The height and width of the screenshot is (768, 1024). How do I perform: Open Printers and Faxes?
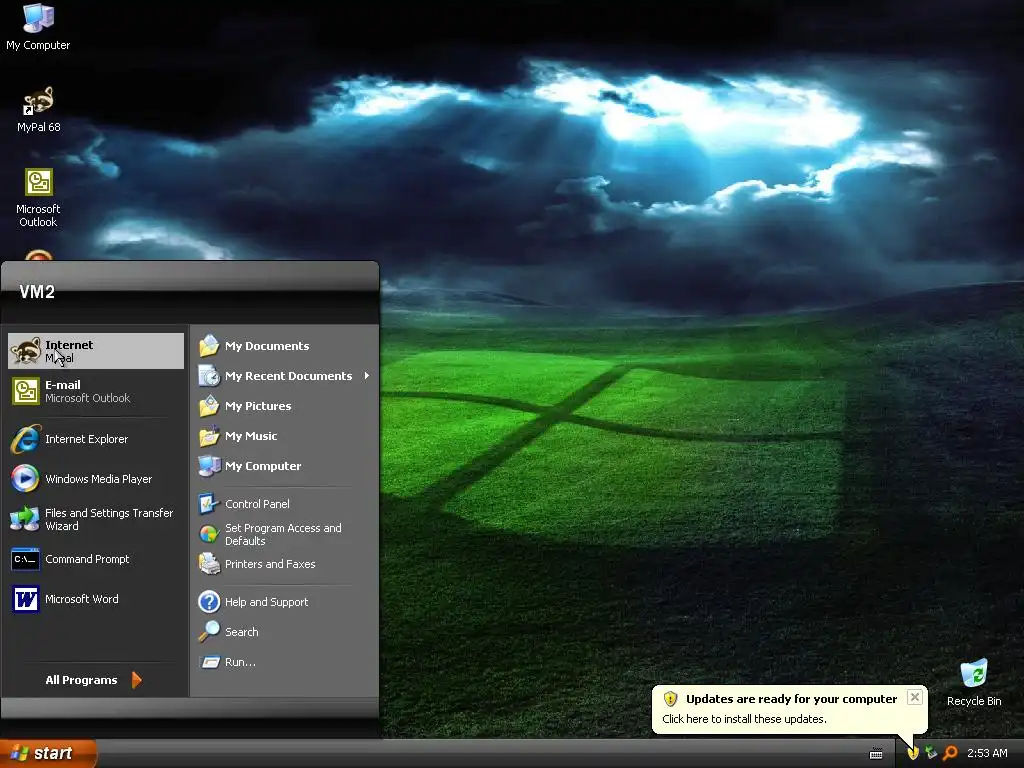click(285, 564)
